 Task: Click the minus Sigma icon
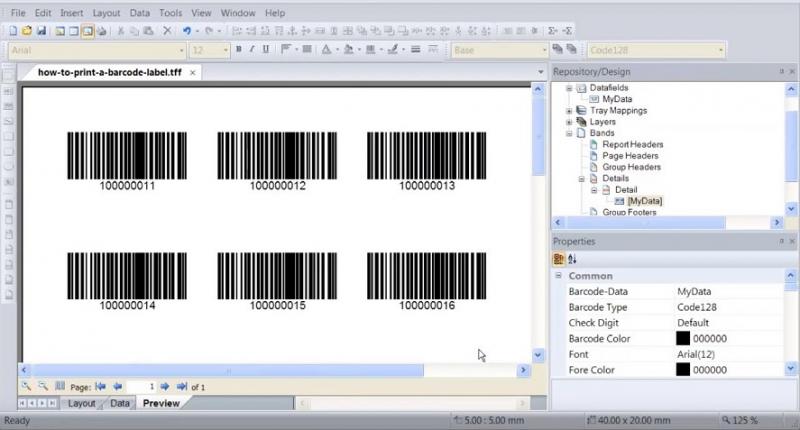click(x=567, y=31)
